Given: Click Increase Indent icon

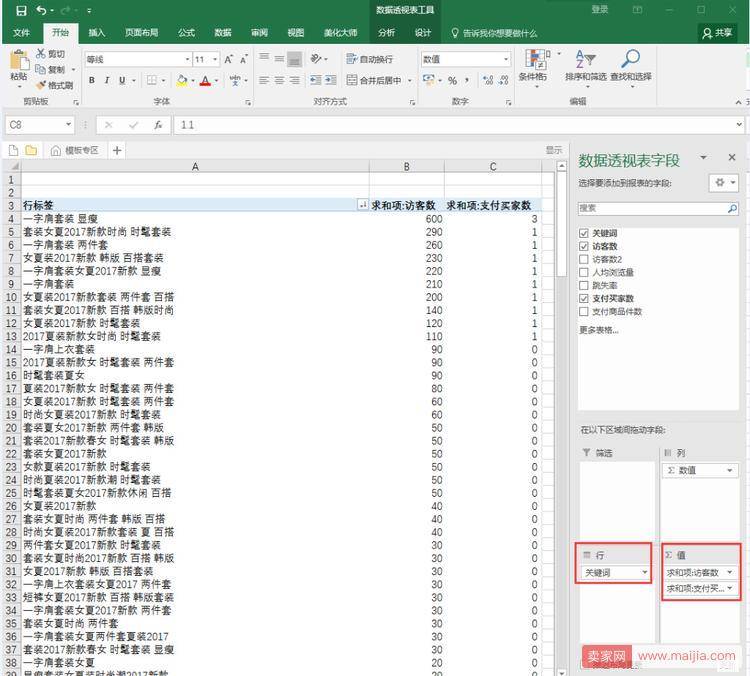Looking at the screenshot, I should 331,80.
